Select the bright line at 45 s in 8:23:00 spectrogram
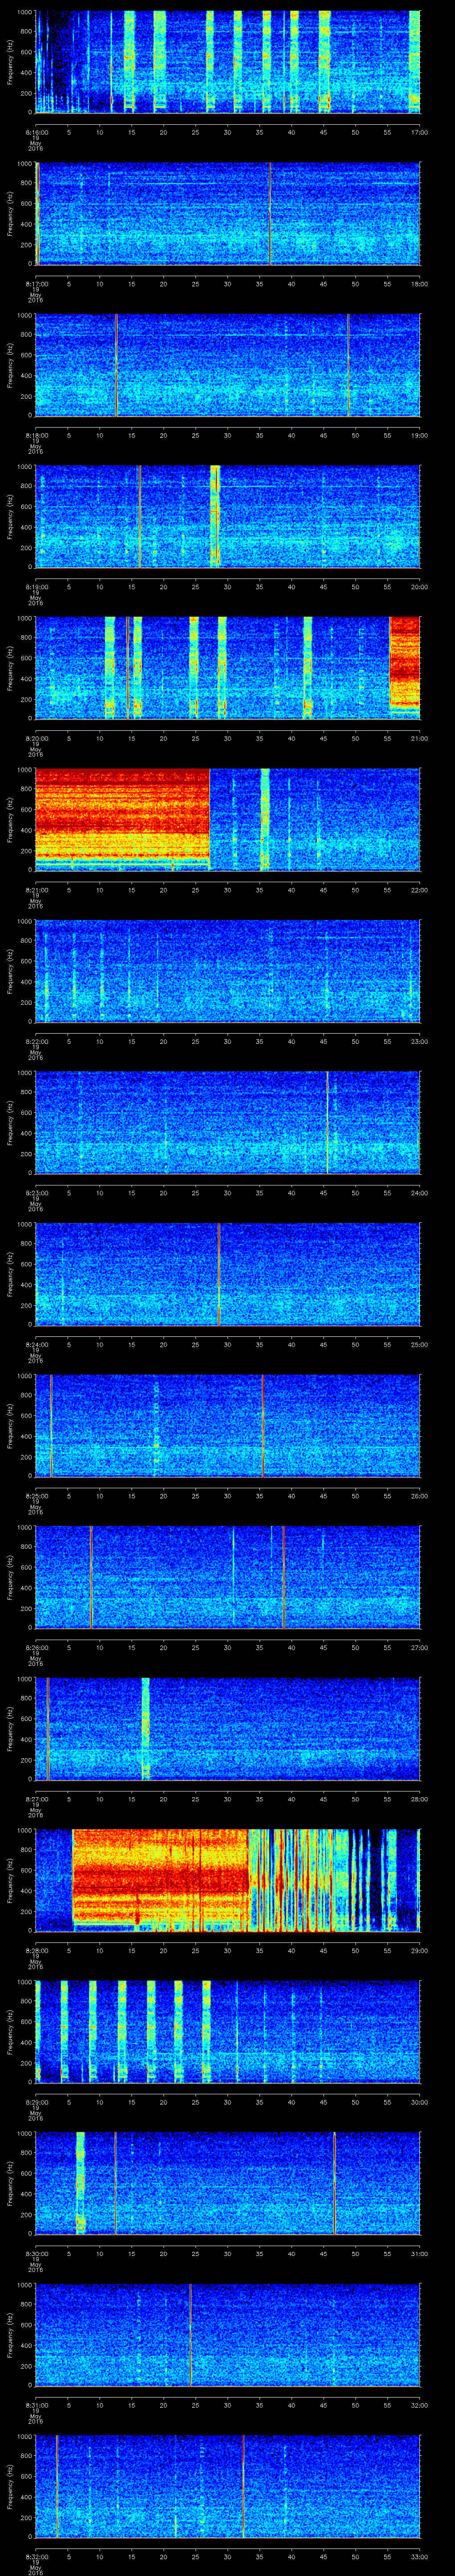This screenshot has height=2576, width=455. click(x=327, y=1122)
